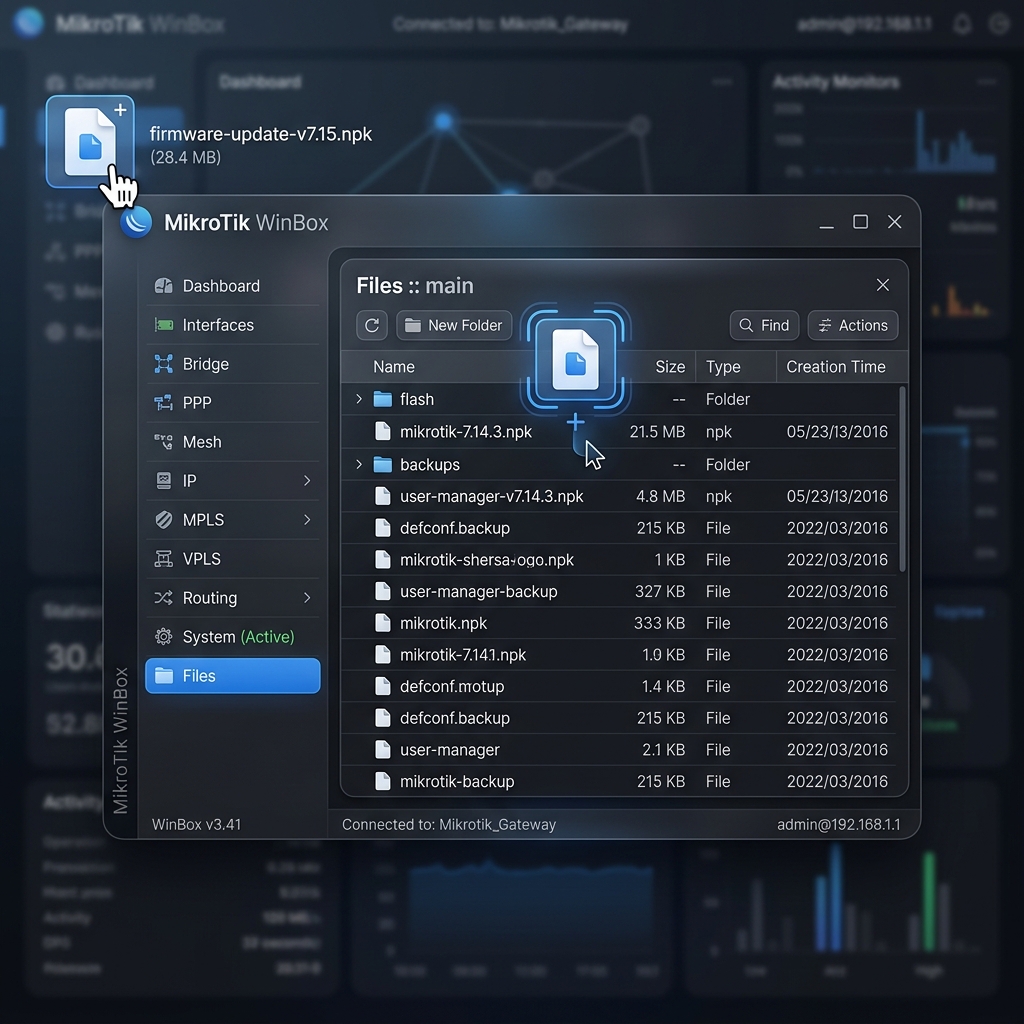1024x1024 pixels.
Task: Select Mesh in sidebar
Action: 232,442
